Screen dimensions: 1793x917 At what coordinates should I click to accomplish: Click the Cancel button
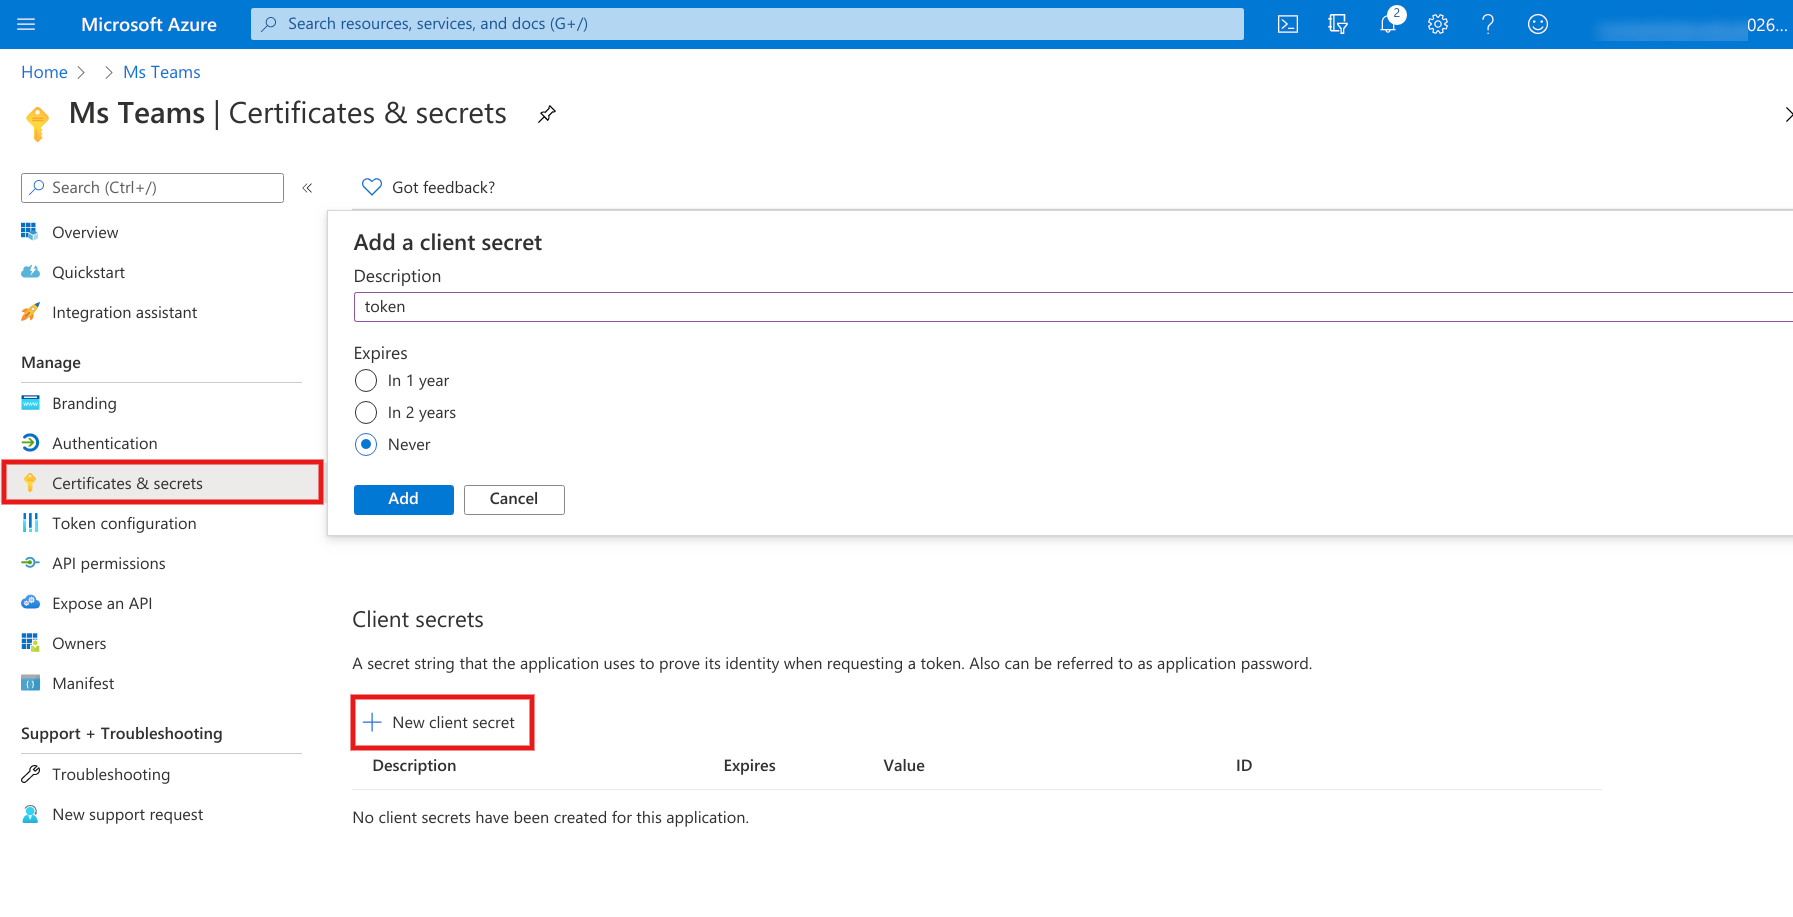(513, 499)
